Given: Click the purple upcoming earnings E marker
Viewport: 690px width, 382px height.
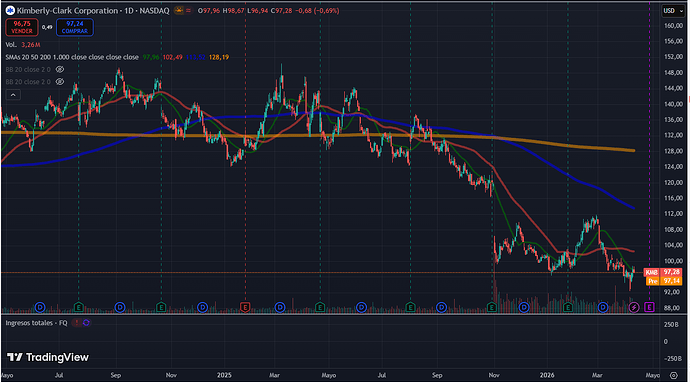Looking at the screenshot, I should 650,307.
